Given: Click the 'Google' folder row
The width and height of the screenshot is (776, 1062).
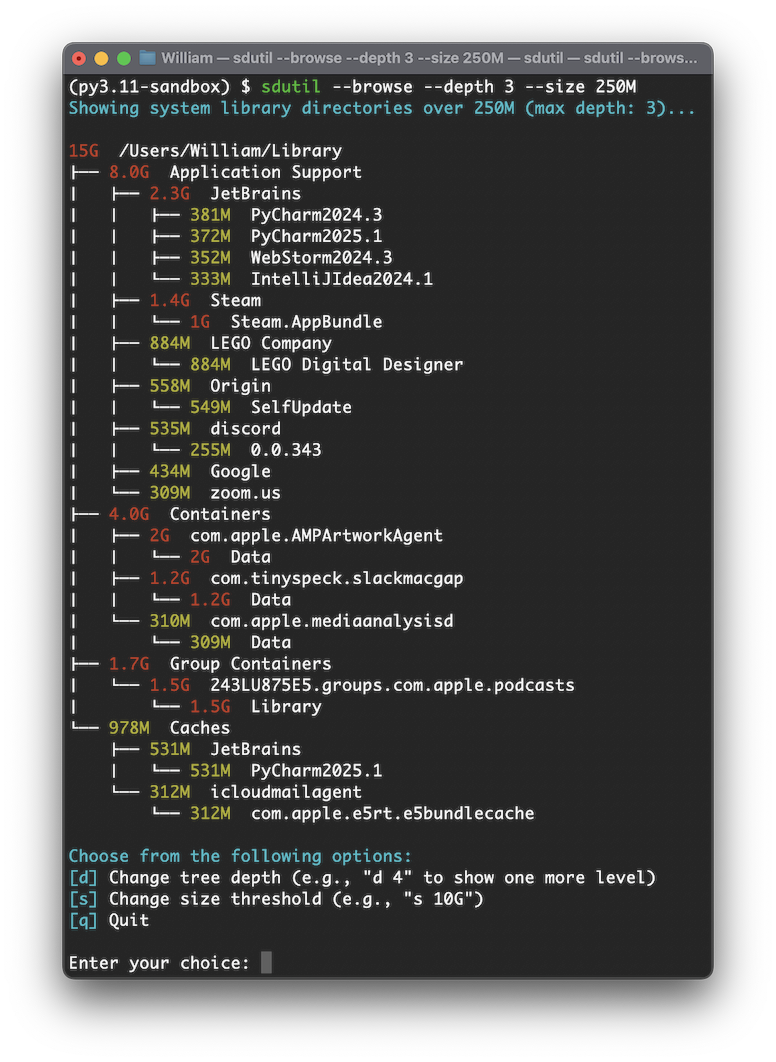Looking at the screenshot, I should coord(210,471).
